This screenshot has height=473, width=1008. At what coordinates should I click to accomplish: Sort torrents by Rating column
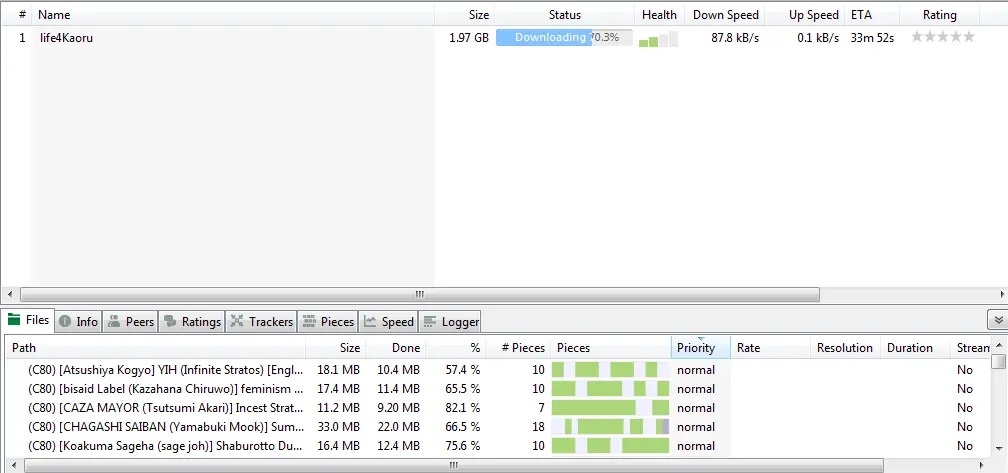pos(939,14)
